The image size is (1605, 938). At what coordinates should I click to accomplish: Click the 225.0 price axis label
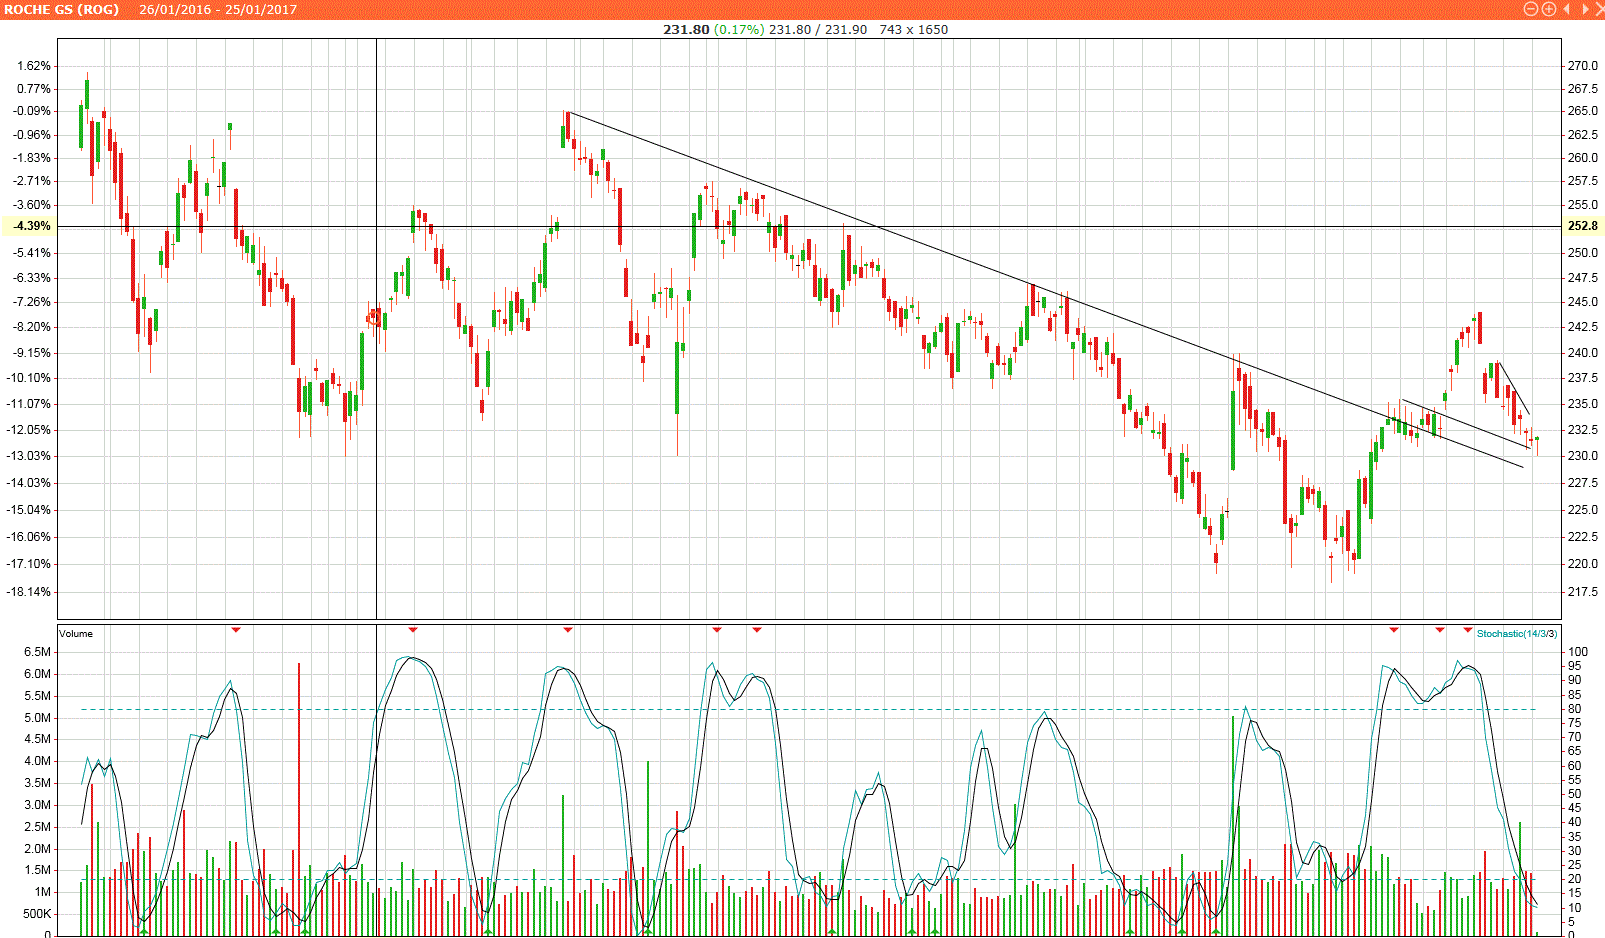(x=1582, y=510)
